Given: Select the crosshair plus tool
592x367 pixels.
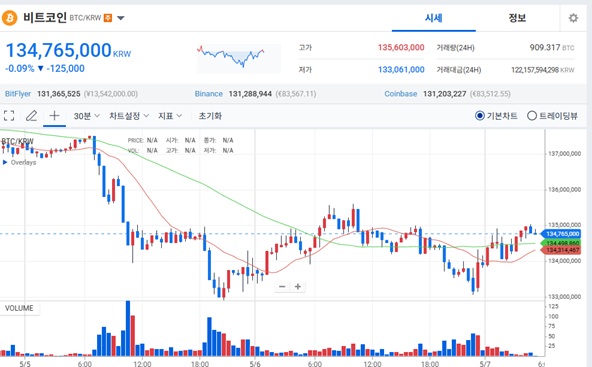Looking at the screenshot, I should (x=54, y=116).
